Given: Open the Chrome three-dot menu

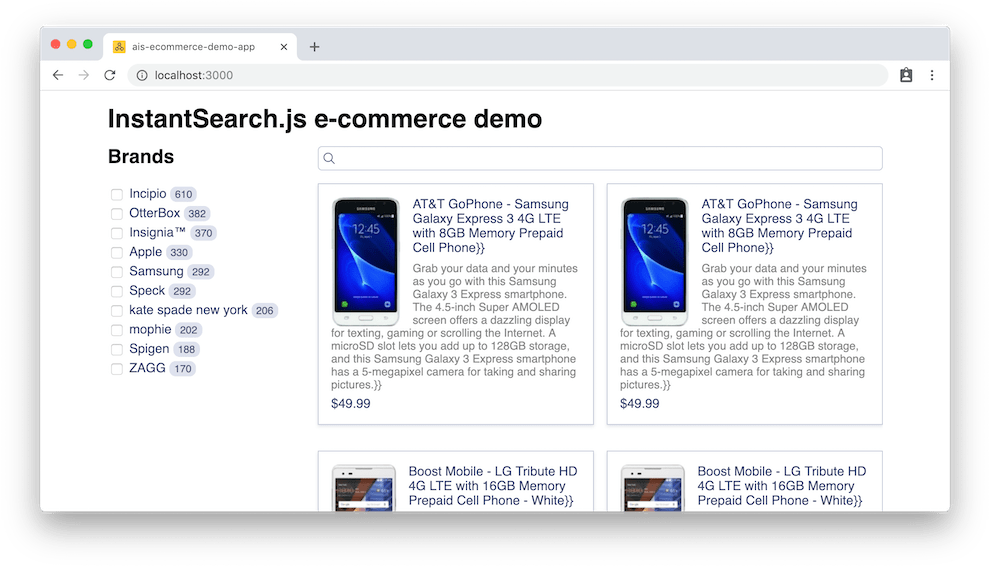Looking at the screenshot, I should tap(932, 75).
